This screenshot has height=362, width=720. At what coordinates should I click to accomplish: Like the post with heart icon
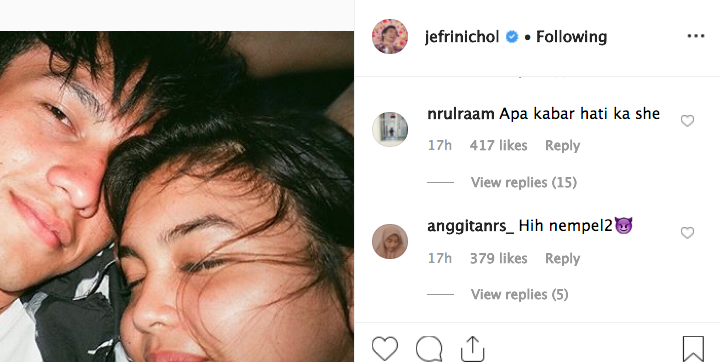point(384,349)
